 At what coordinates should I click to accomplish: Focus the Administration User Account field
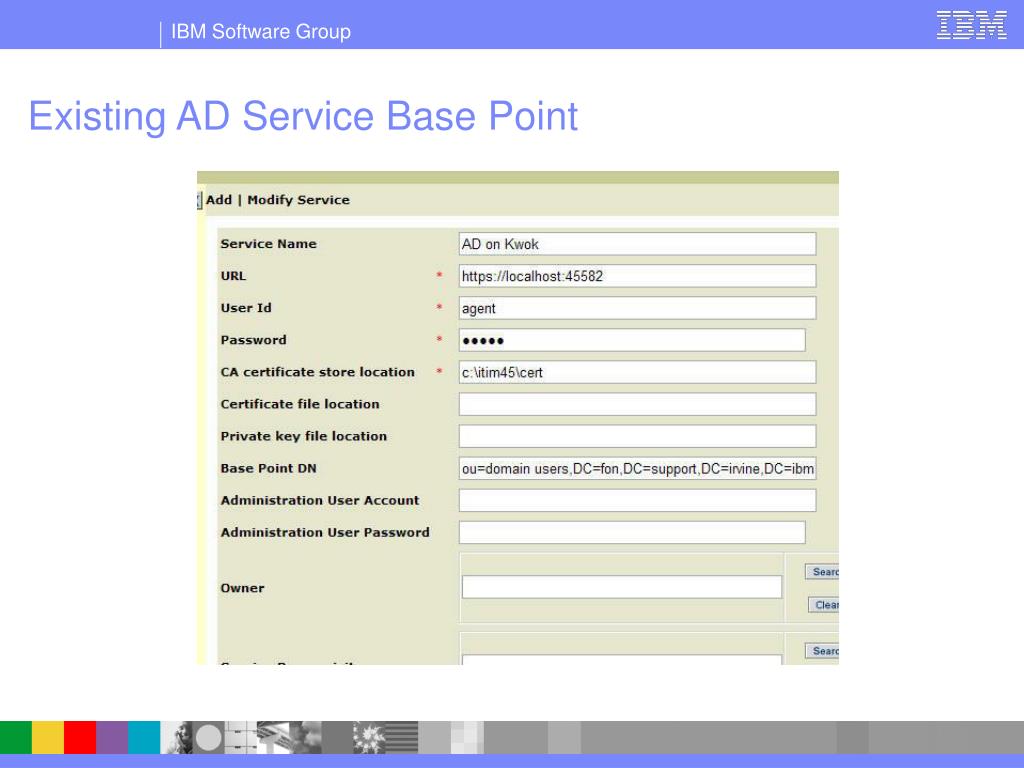point(637,500)
